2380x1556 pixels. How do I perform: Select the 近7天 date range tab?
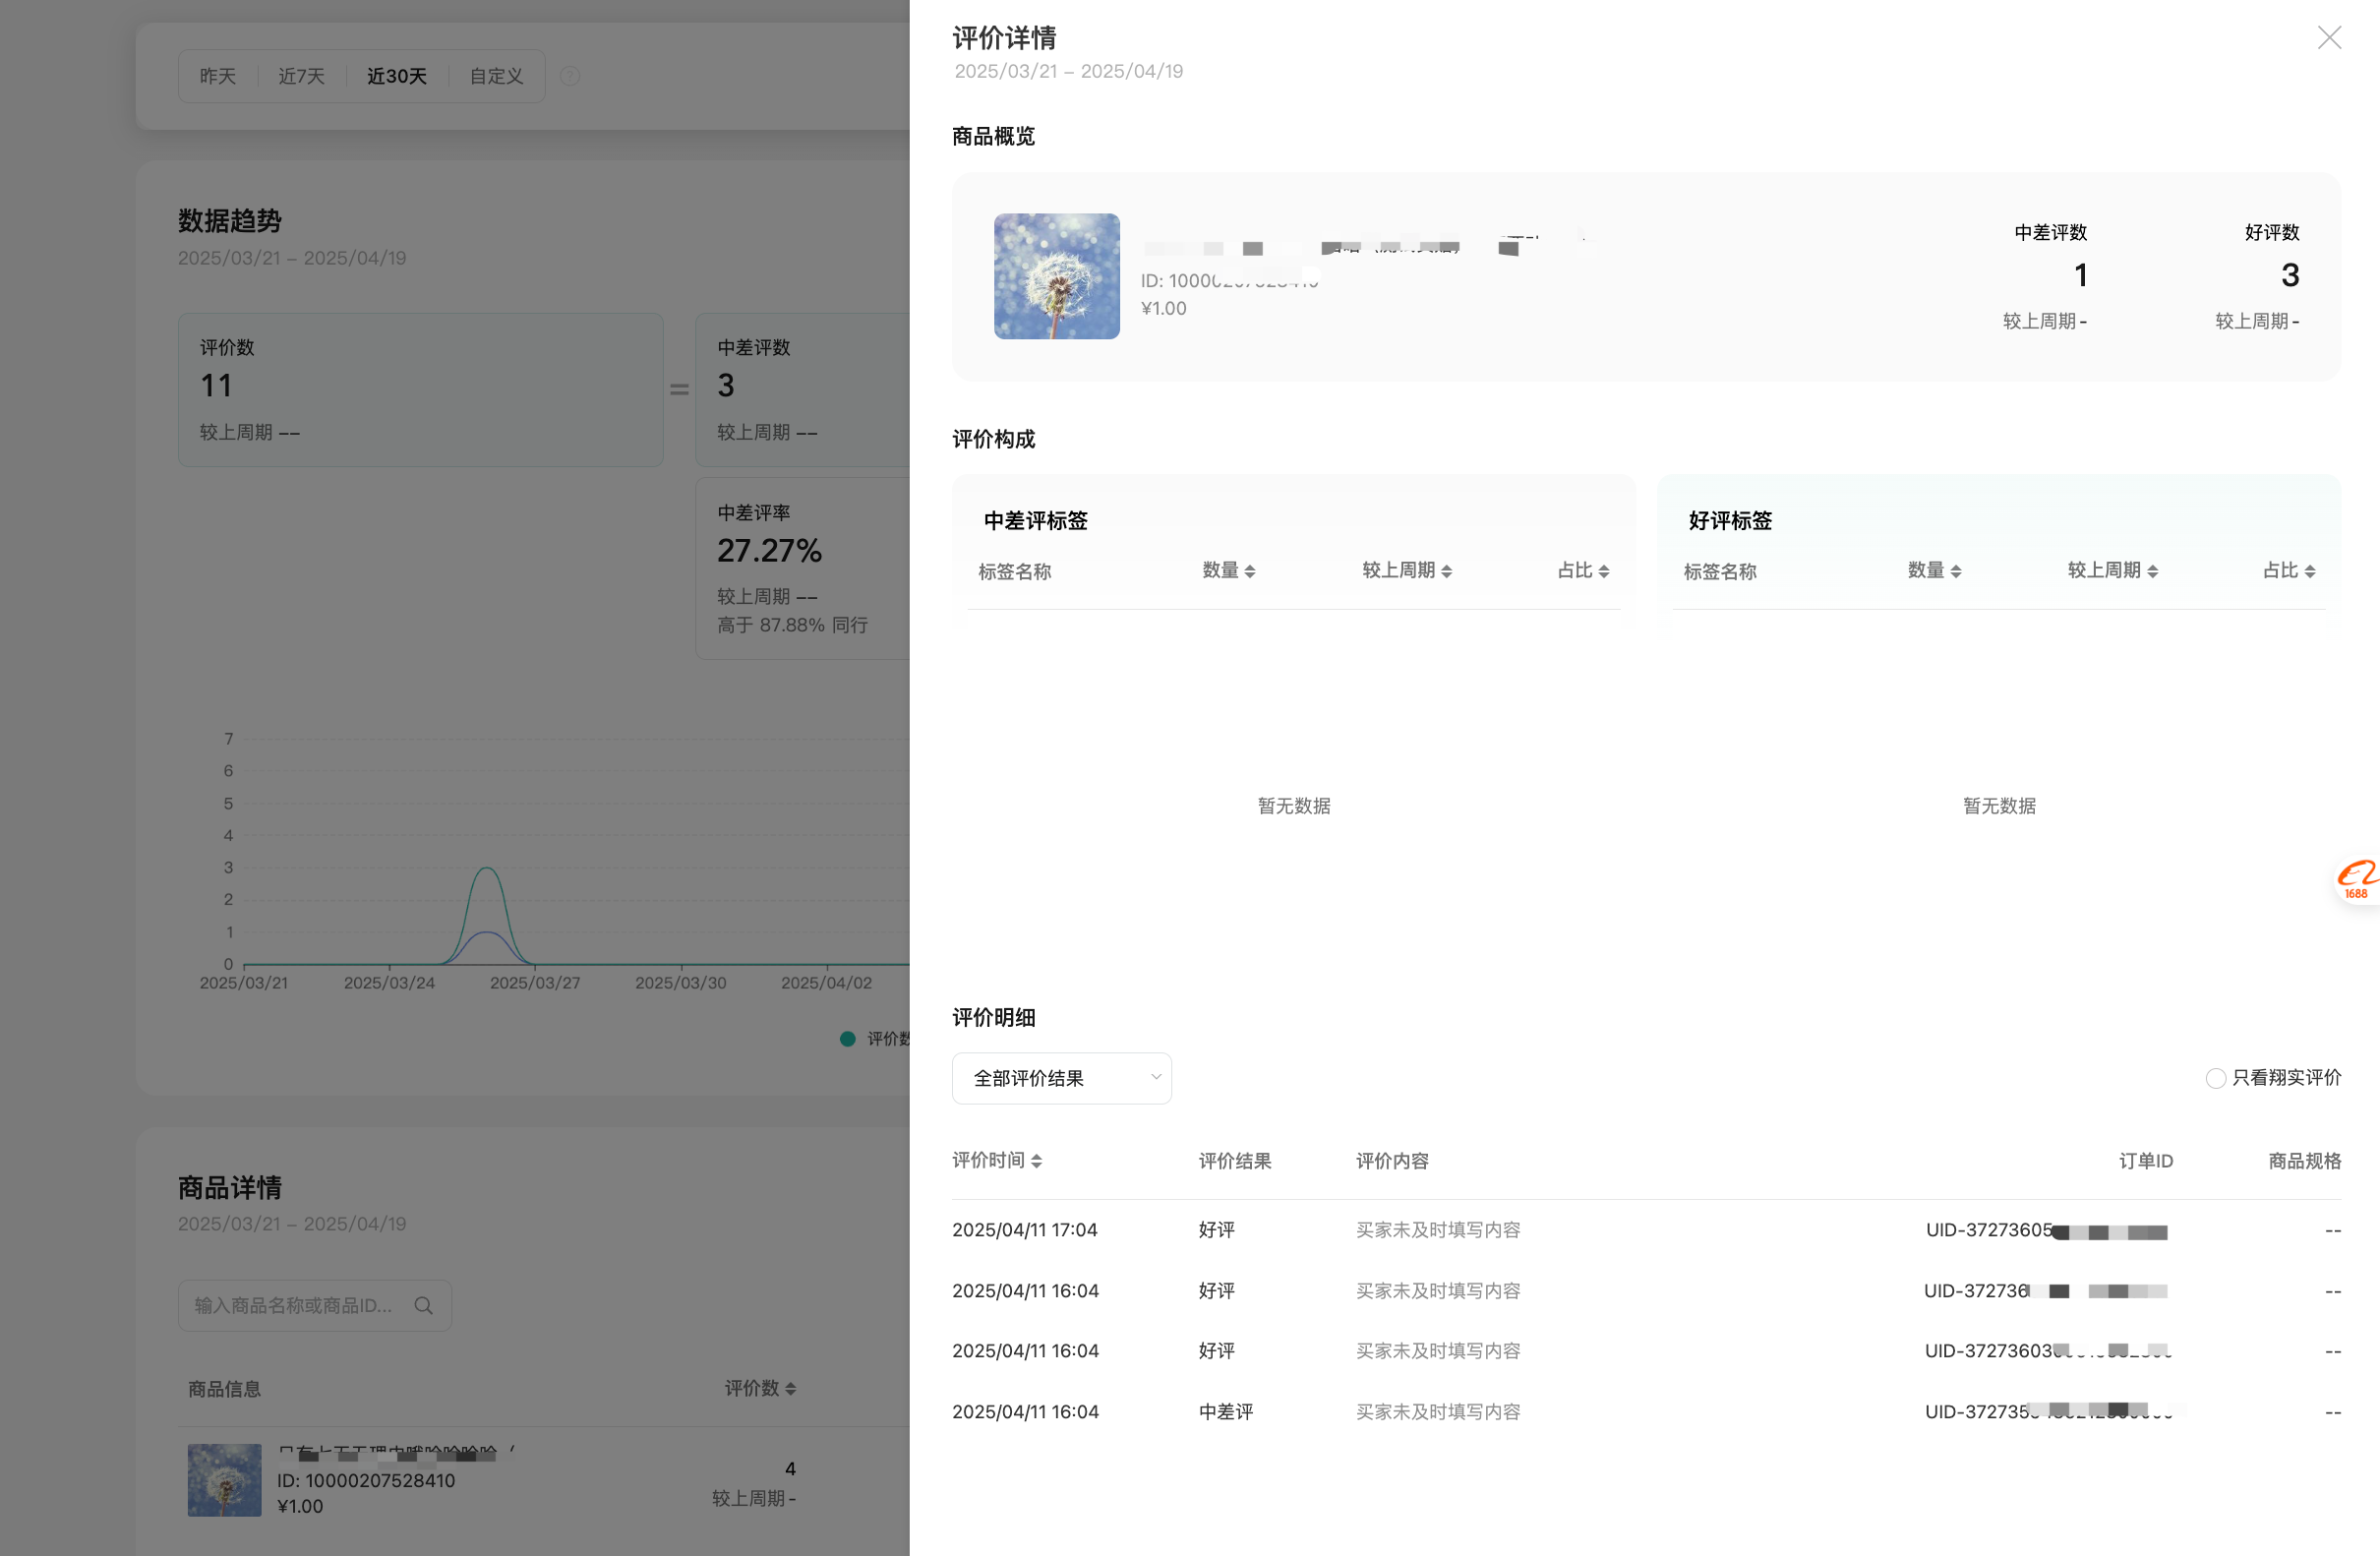coord(301,76)
